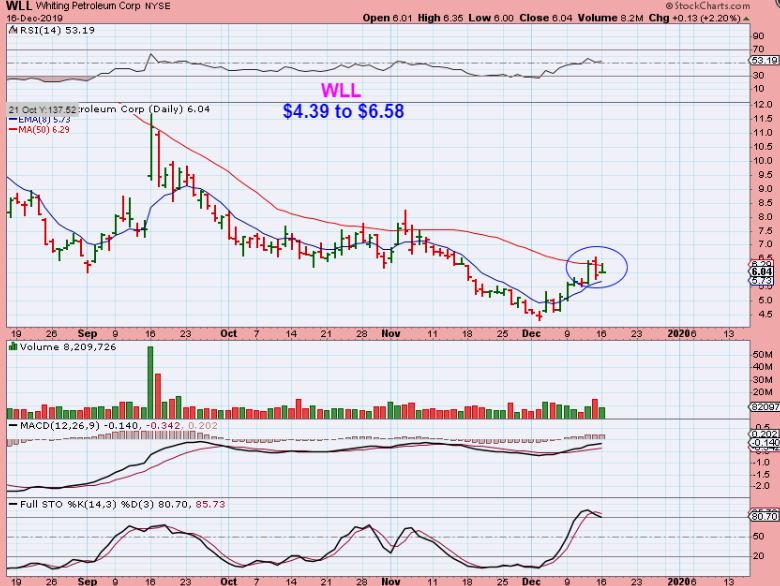Click the 5.73 EMA price tag on right axis
The width and height of the screenshot is (780, 586).
[x=762, y=281]
